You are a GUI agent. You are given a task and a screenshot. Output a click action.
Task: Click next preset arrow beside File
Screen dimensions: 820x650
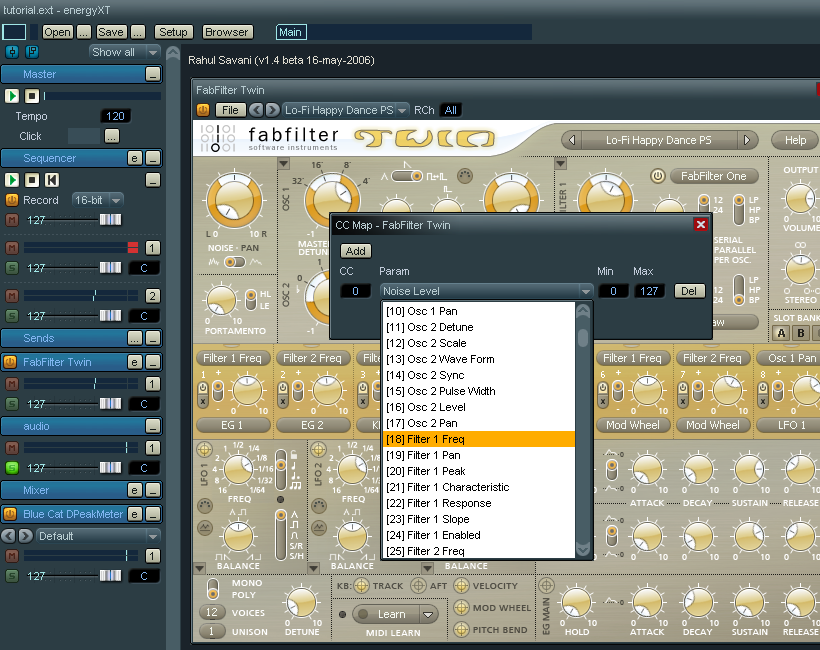point(272,110)
